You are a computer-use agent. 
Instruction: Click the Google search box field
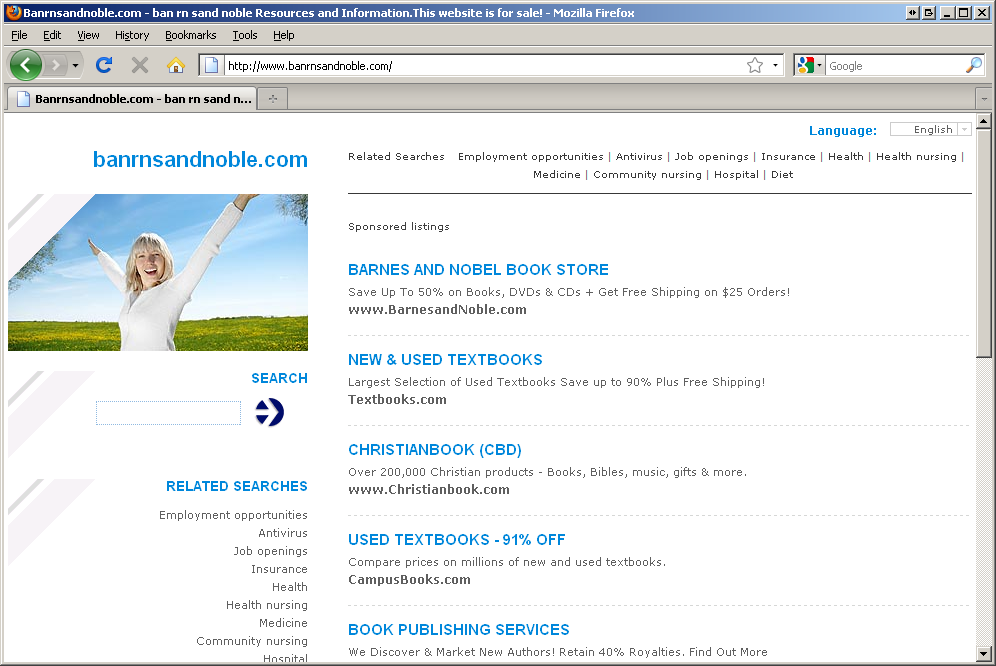click(x=896, y=65)
